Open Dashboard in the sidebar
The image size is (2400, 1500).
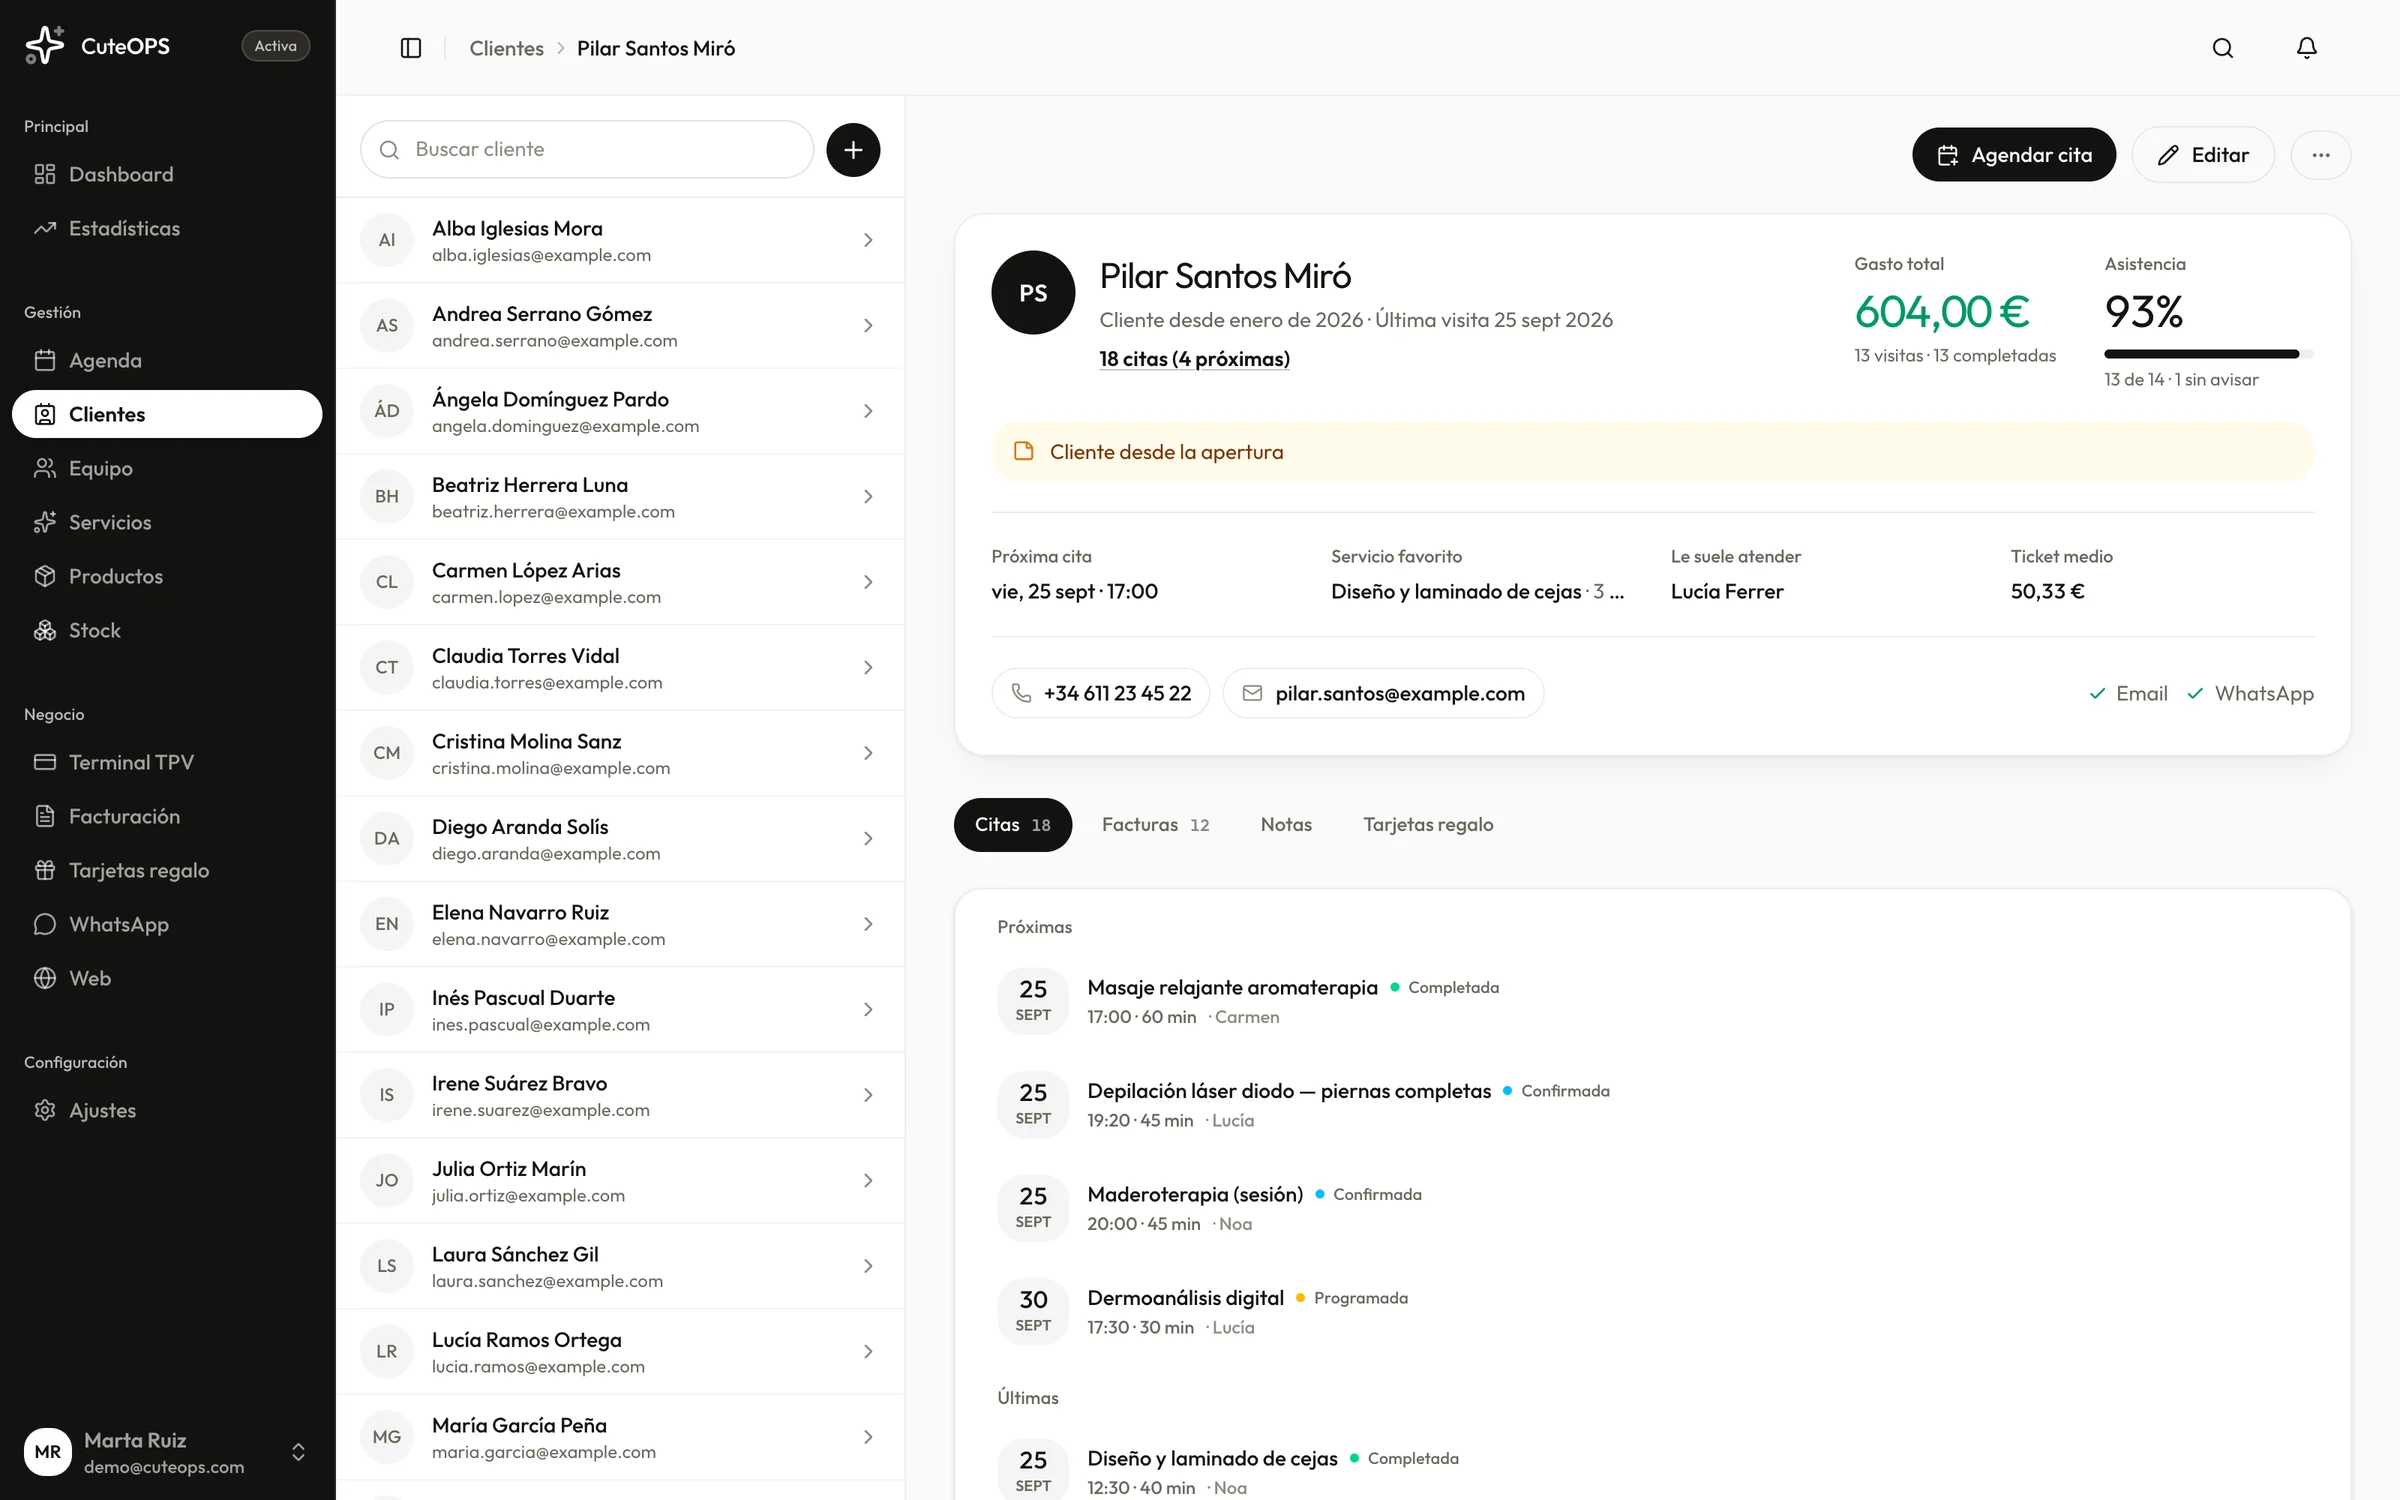coord(167,174)
